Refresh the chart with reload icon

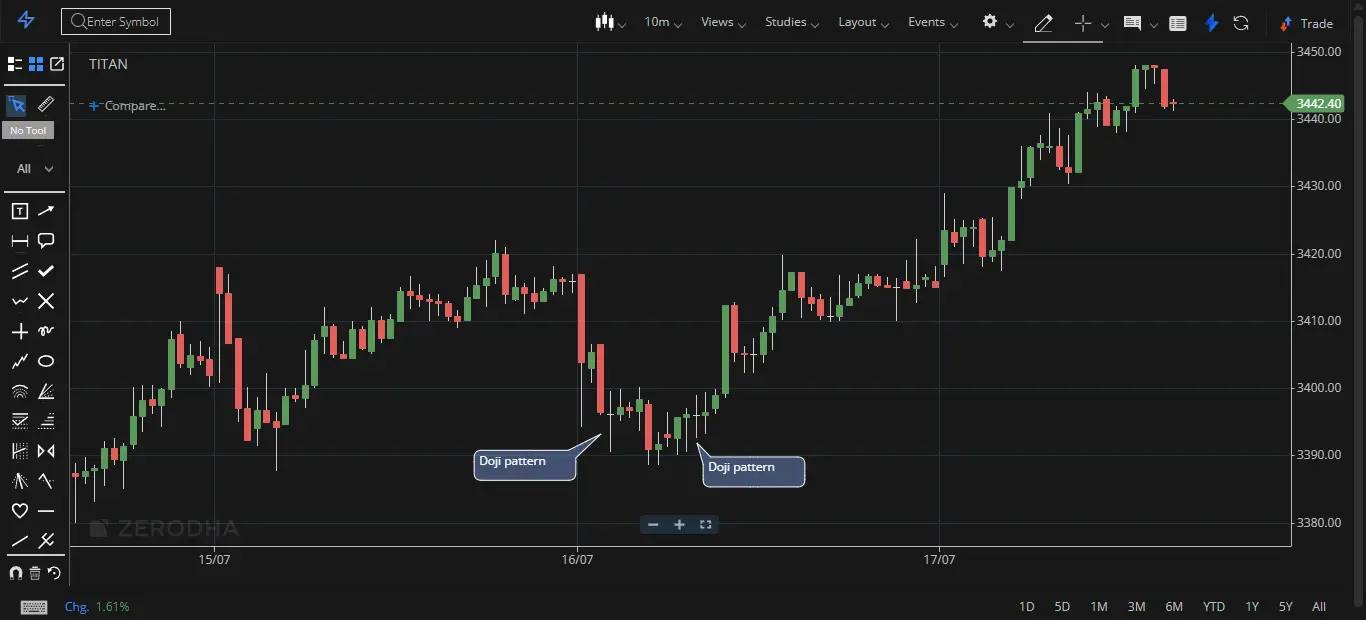tap(1241, 22)
